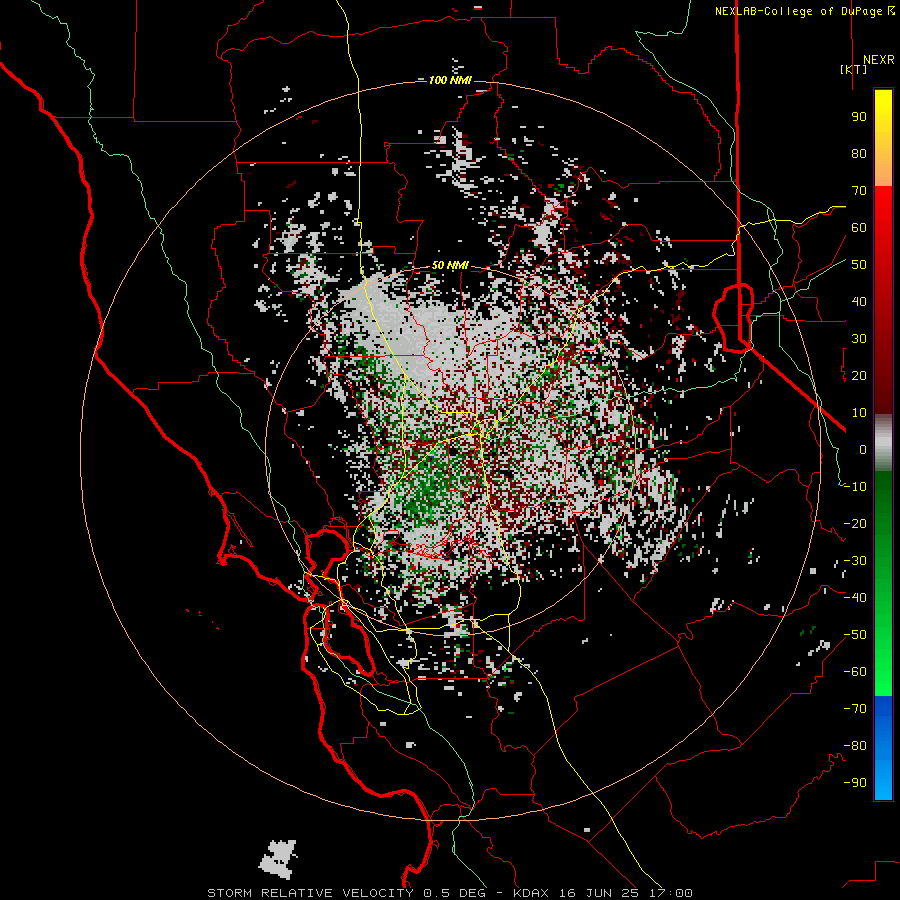Click the gray zero-velocity color bar segment

pyautogui.click(x=883, y=443)
